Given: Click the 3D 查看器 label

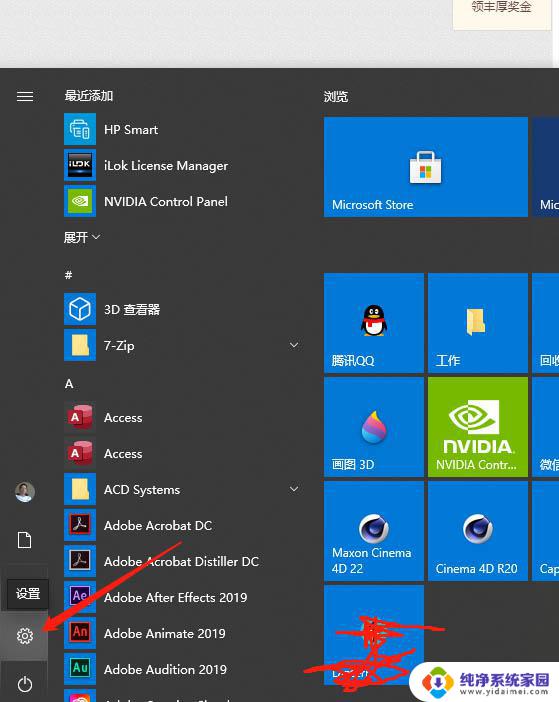Looking at the screenshot, I should tap(132, 309).
